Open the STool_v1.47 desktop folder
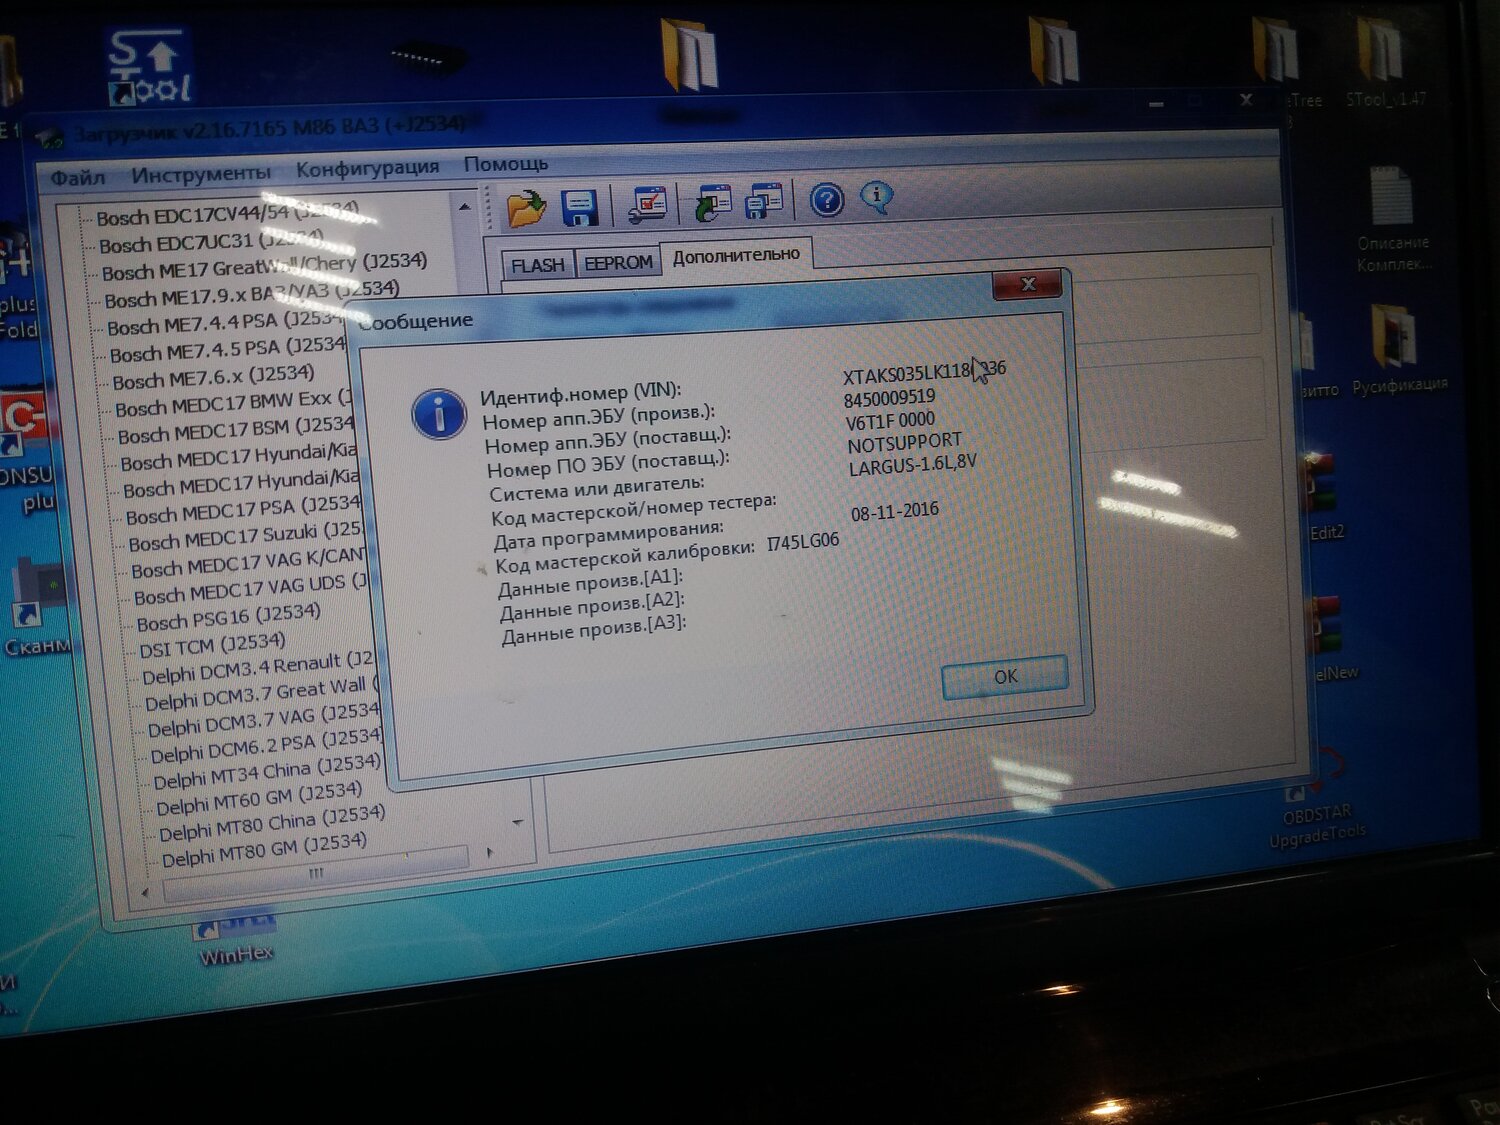Image resolution: width=1500 pixels, height=1125 pixels. (x=1383, y=61)
